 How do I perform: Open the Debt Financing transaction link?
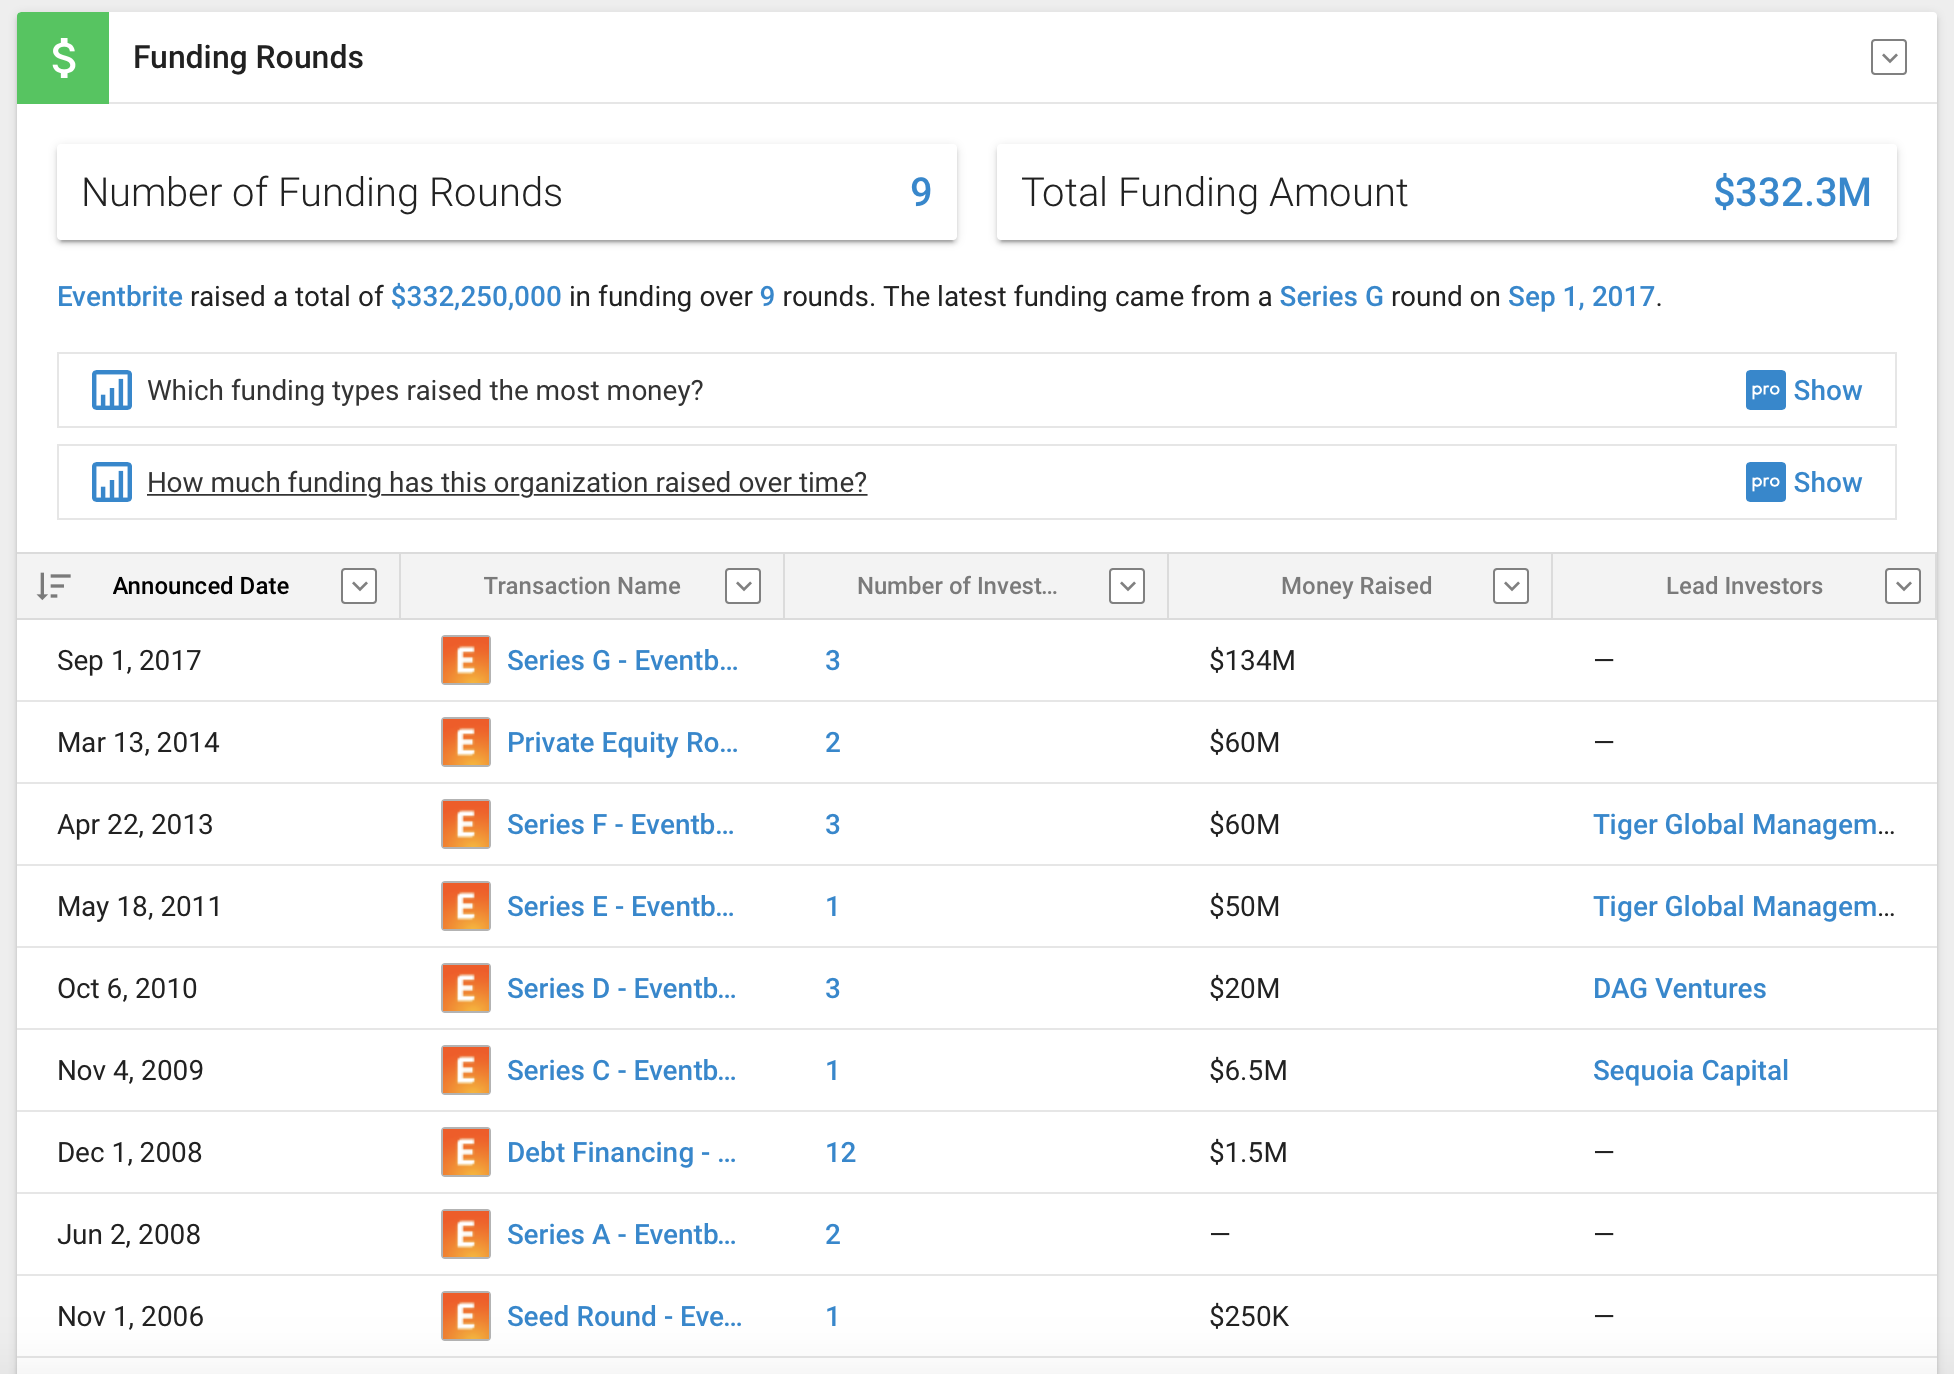[x=621, y=1152]
